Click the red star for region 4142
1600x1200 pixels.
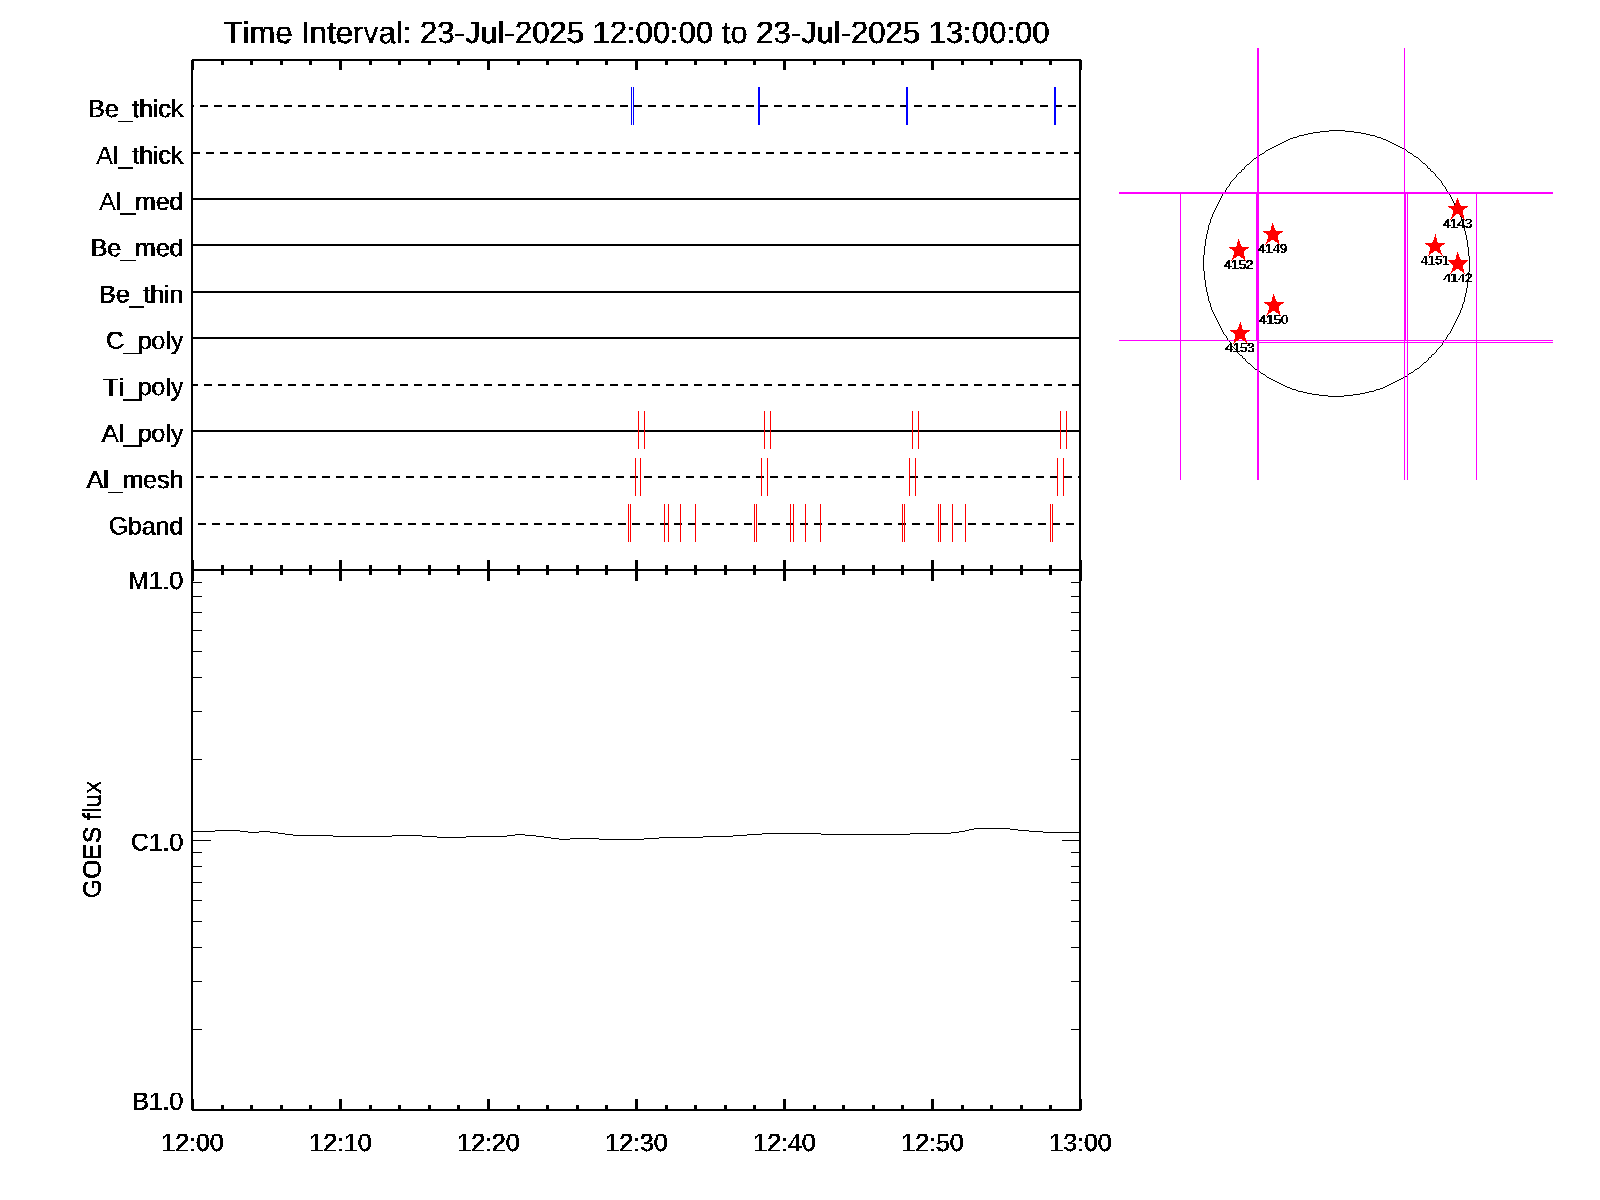tap(1457, 263)
